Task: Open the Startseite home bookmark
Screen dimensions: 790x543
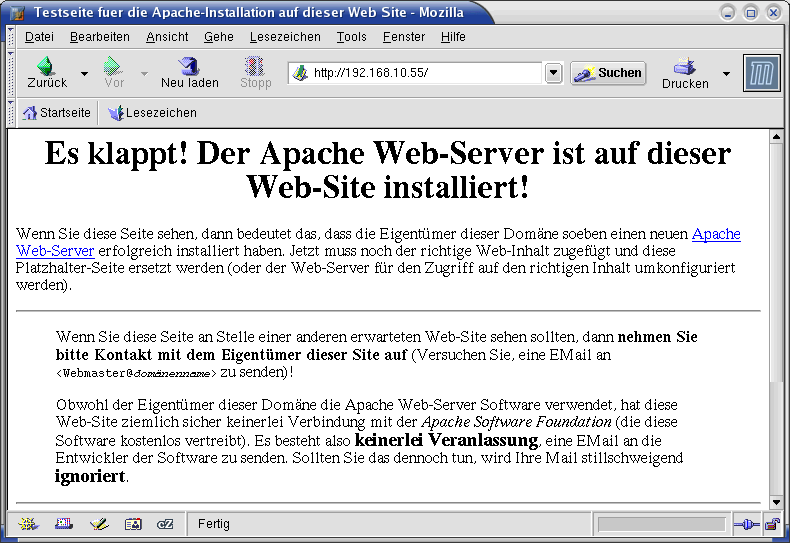Action: point(57,113)
